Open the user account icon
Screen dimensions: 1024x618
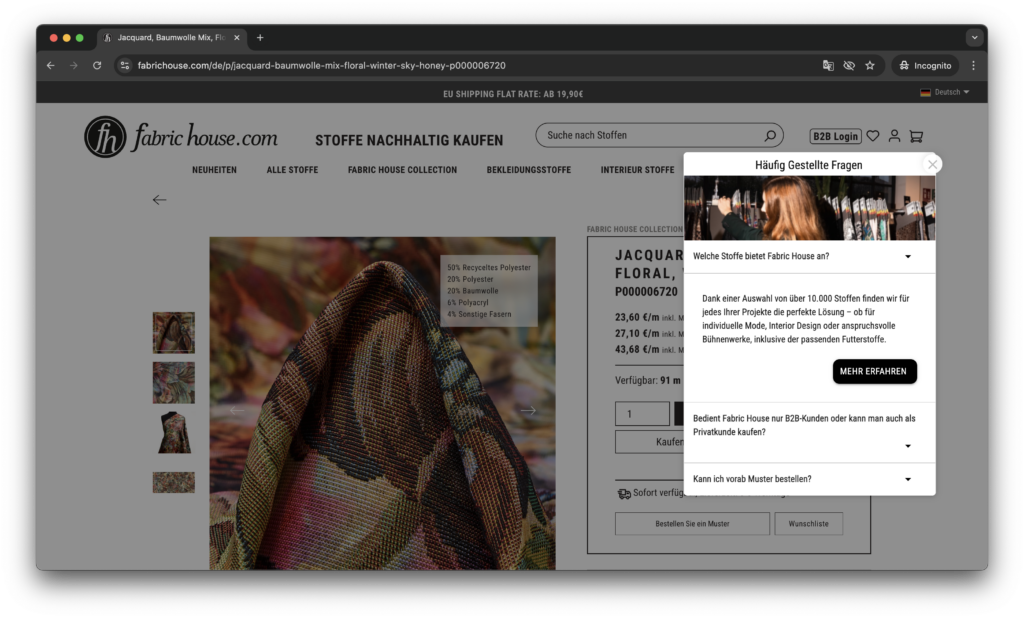click(x=894, y=136)
